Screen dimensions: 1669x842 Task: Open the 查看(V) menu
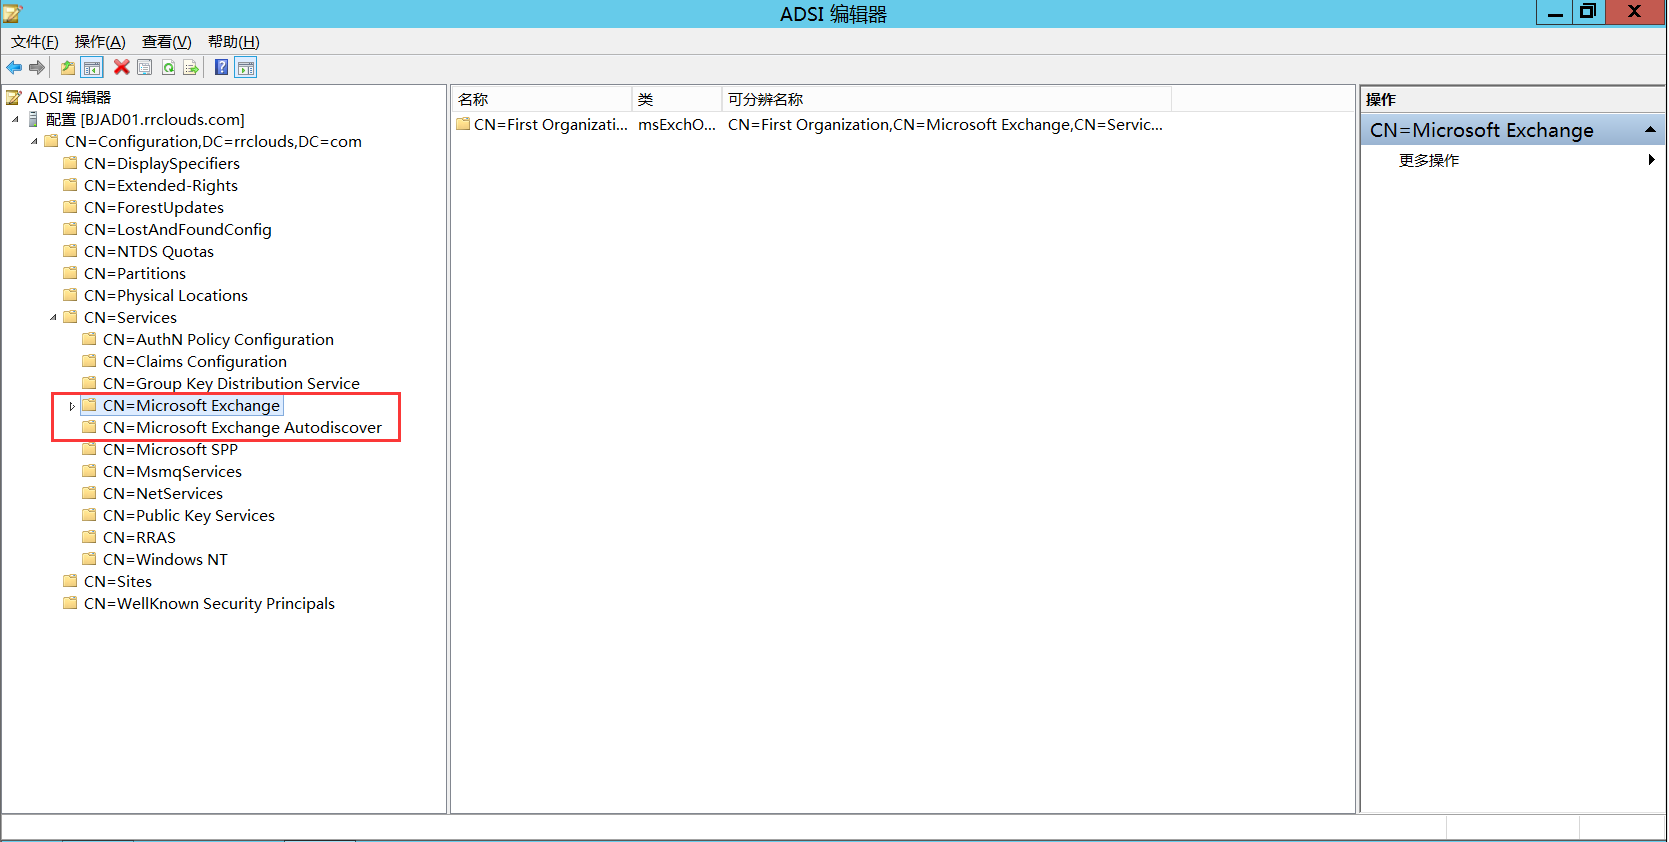click(x=166, y=41)
